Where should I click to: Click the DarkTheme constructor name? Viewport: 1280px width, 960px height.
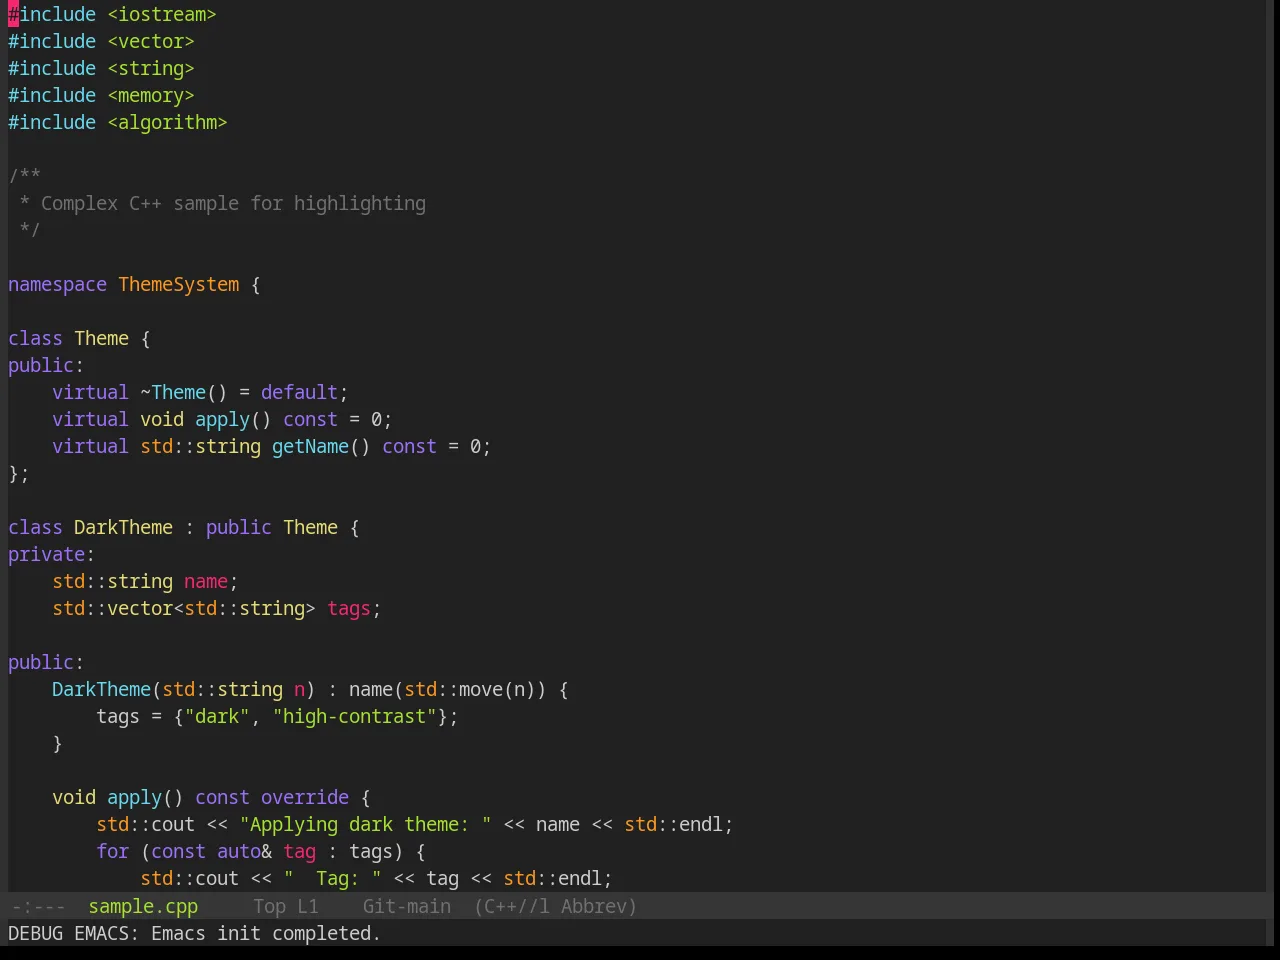coord(102,689)
